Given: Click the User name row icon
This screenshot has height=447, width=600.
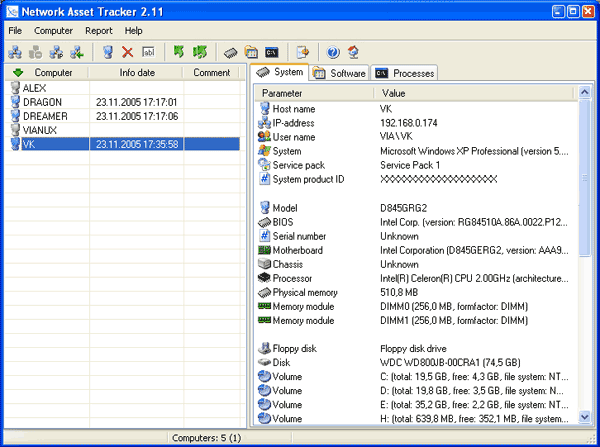Looking at the screenshot, I should tap(264, 137).
